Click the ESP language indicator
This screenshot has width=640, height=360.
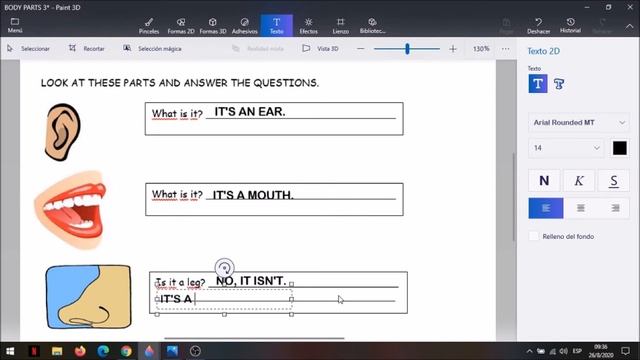(x=577, y=351)
